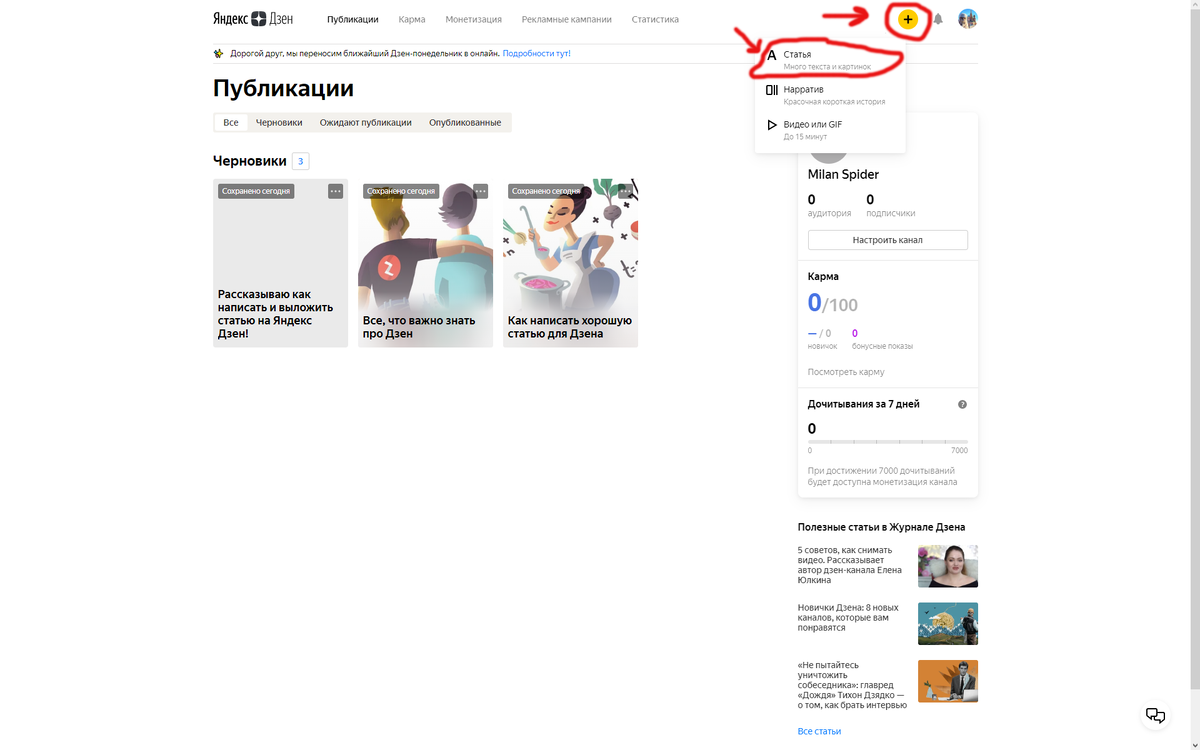Click the Подробности тут link

point(537,53)
